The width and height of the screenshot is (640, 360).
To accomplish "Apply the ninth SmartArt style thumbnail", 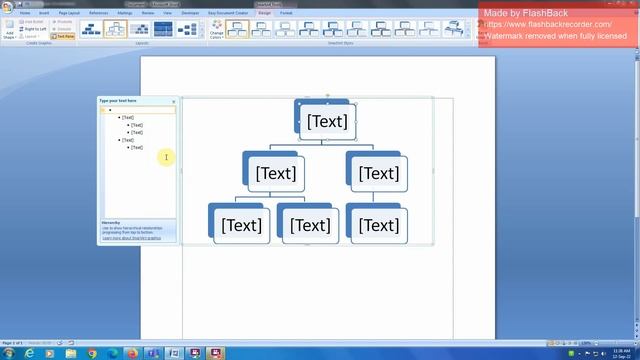I will pyautogui.click(x=429, y=29).
